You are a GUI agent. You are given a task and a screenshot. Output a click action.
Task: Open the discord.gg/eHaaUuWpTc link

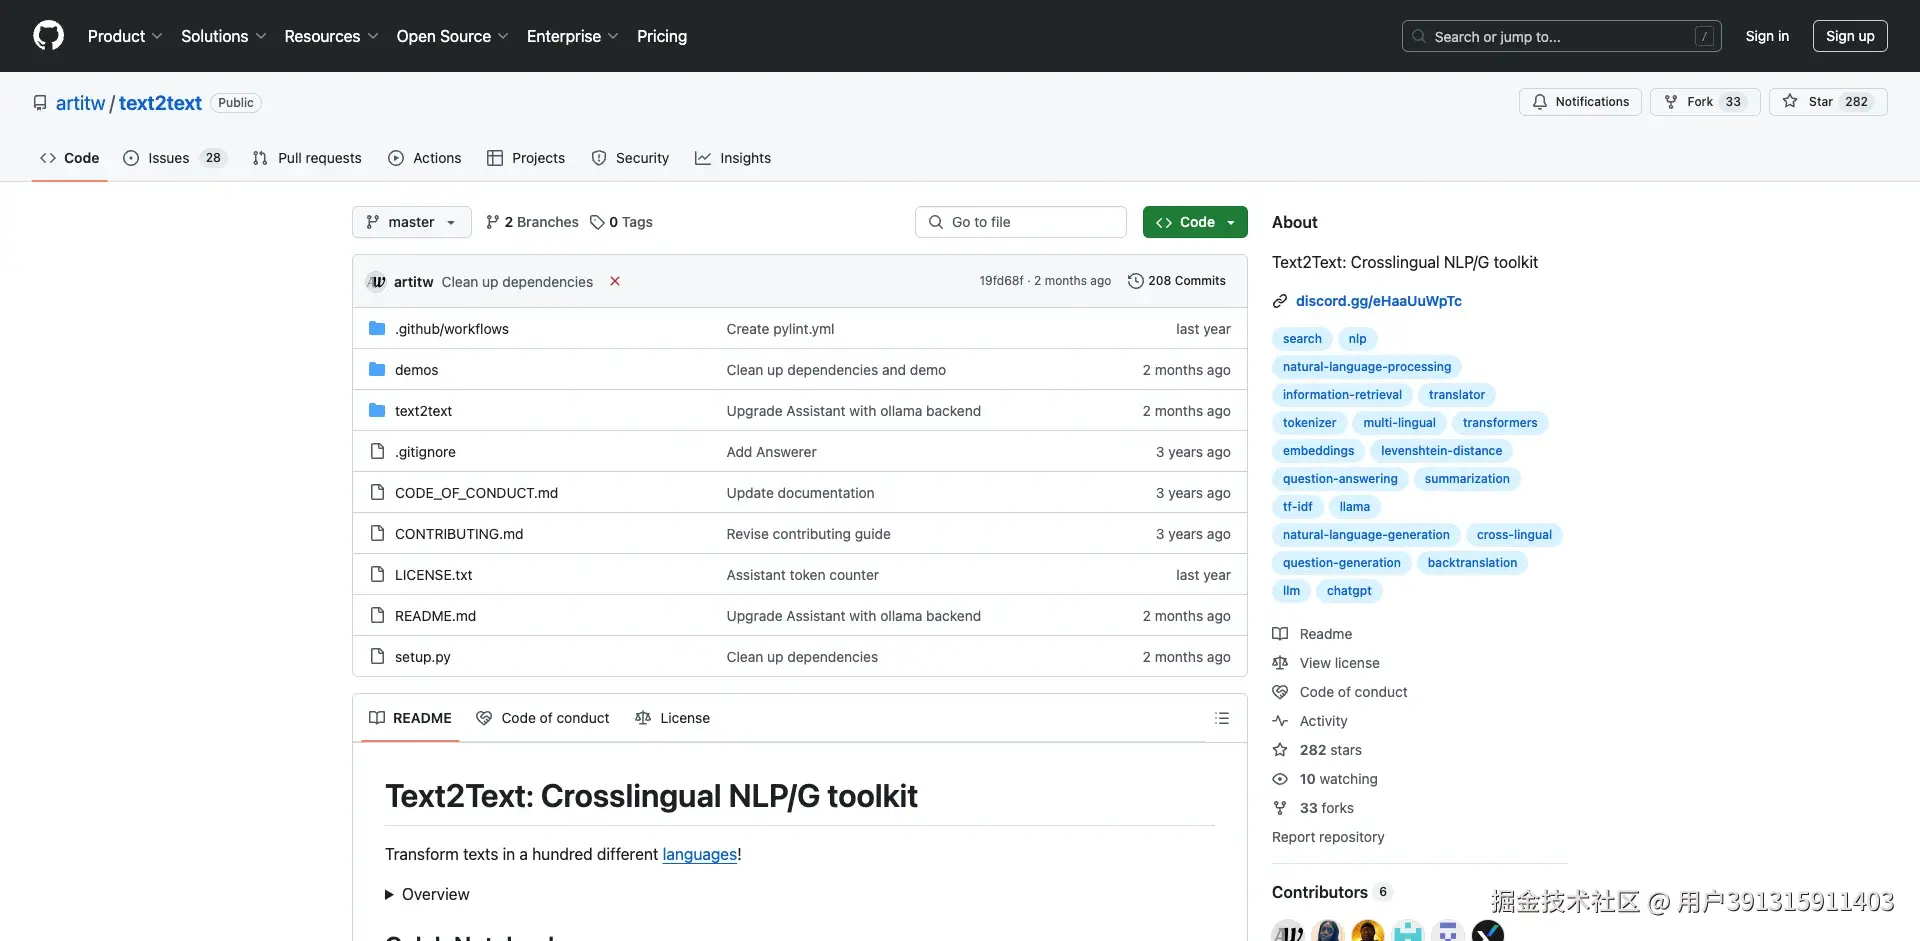[1379, 301]
